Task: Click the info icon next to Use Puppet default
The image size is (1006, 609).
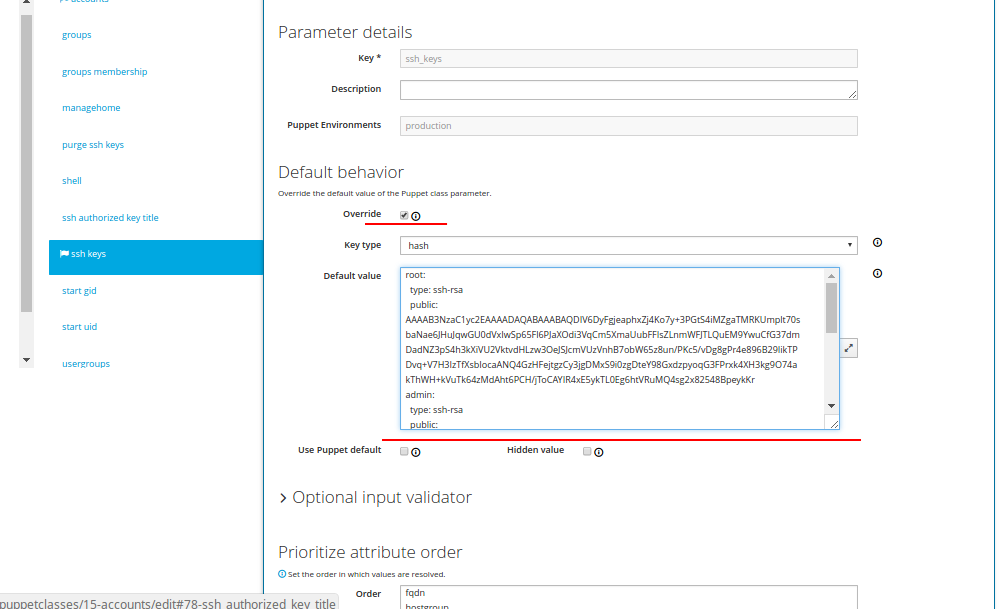Action: (416, 452)
